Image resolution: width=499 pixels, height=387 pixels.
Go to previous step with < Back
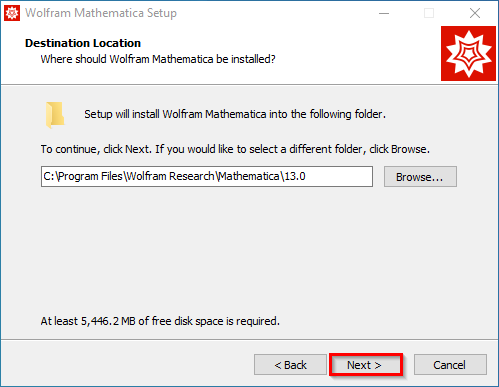pos(290,365)
